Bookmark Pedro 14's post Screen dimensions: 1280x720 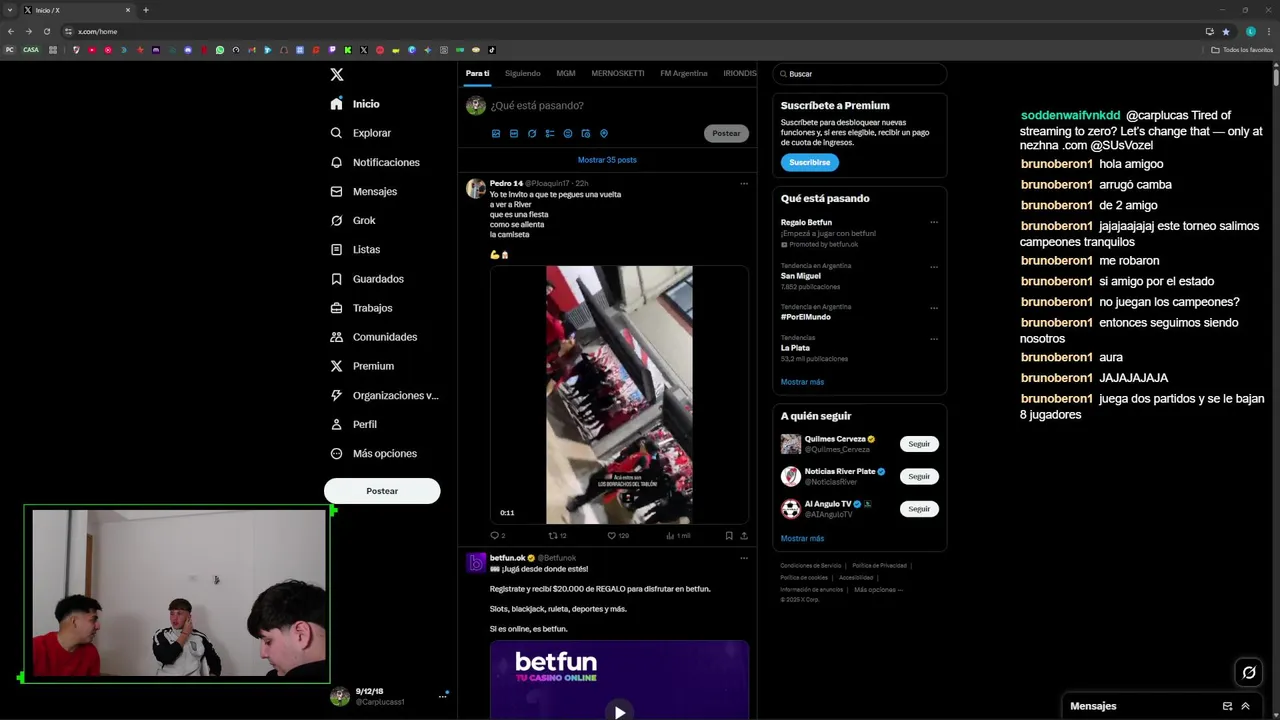(729, 536)
